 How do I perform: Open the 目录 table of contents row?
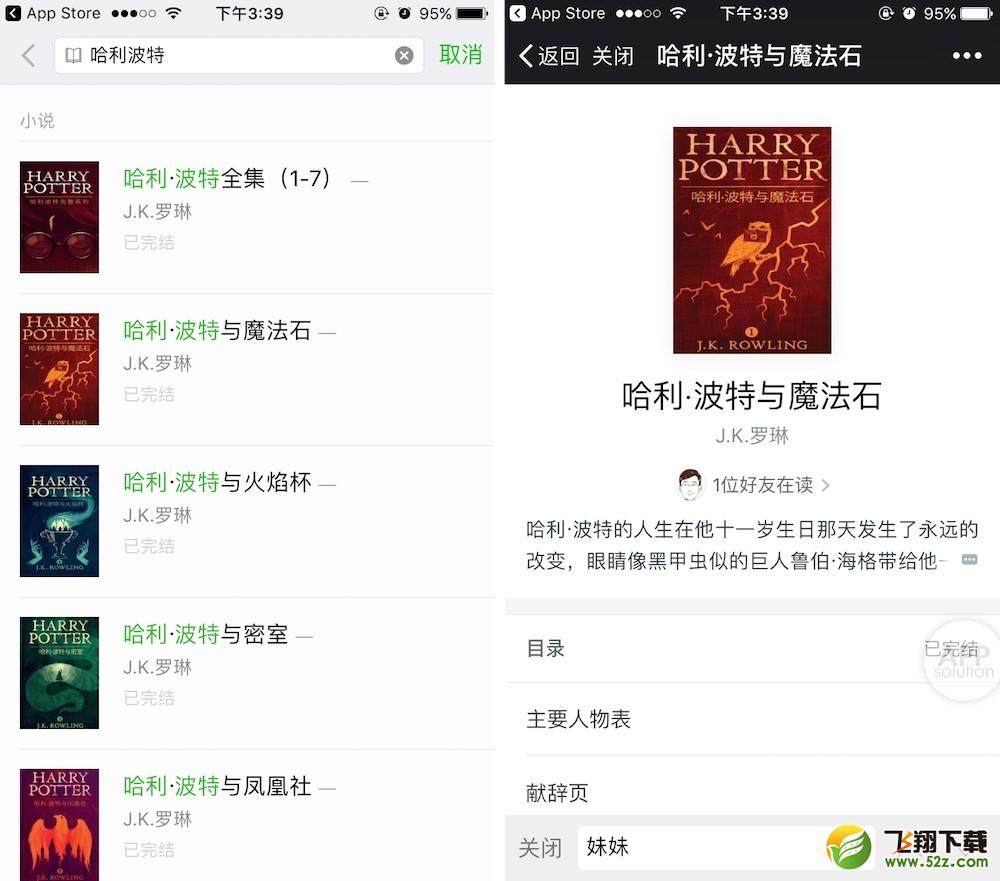(753, 649)
